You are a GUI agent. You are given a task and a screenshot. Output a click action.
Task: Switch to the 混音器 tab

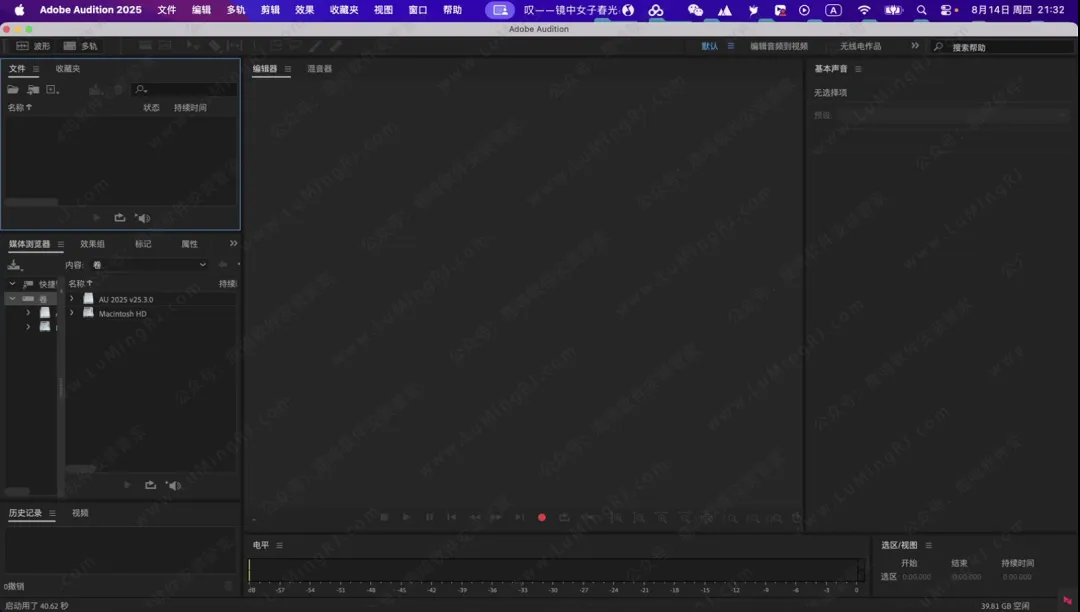[319, 69]
